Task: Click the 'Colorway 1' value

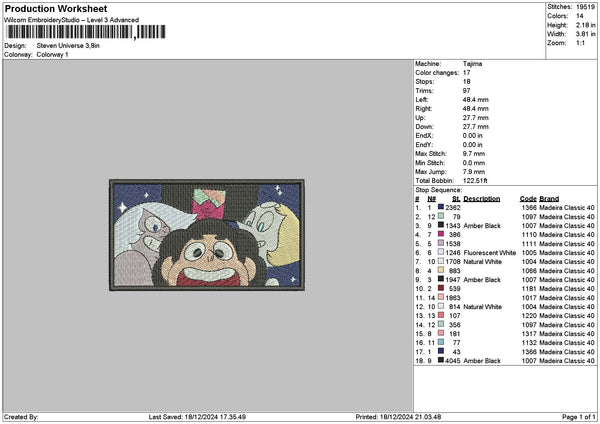Action: [52, 55]
